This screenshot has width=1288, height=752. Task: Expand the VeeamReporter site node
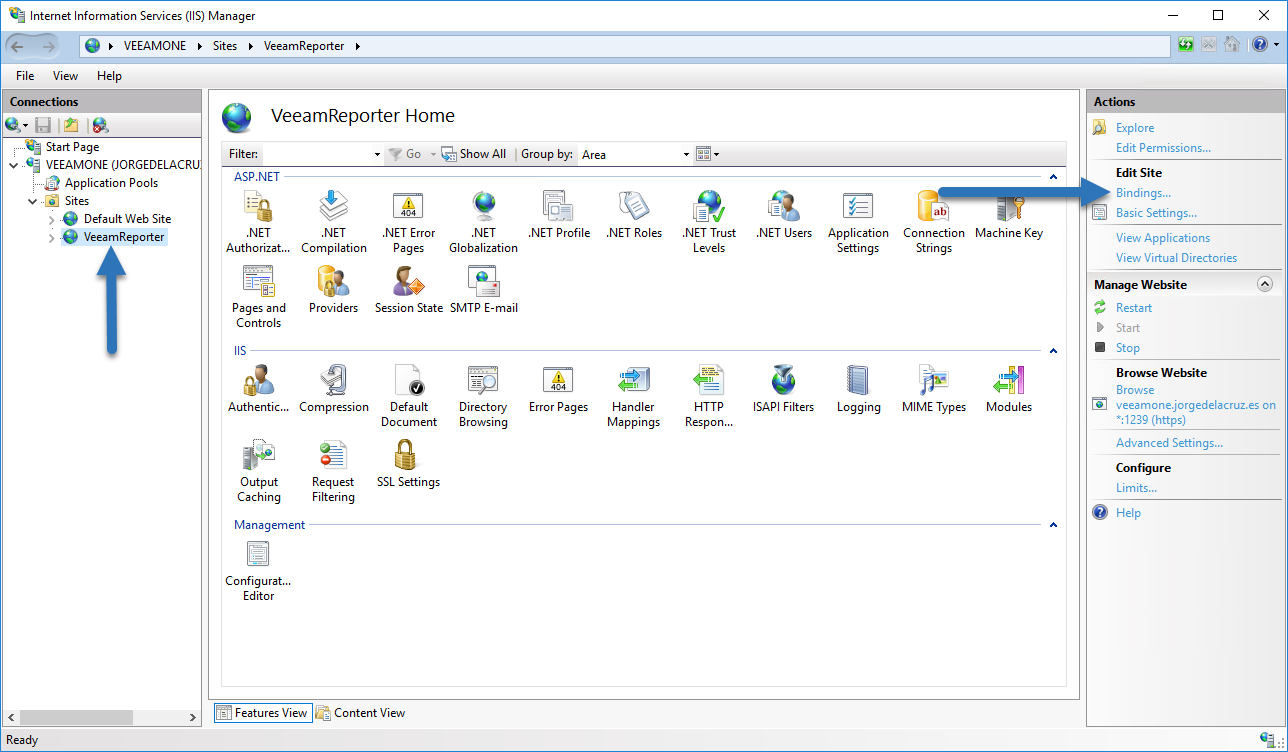click(x=52, y=237)
